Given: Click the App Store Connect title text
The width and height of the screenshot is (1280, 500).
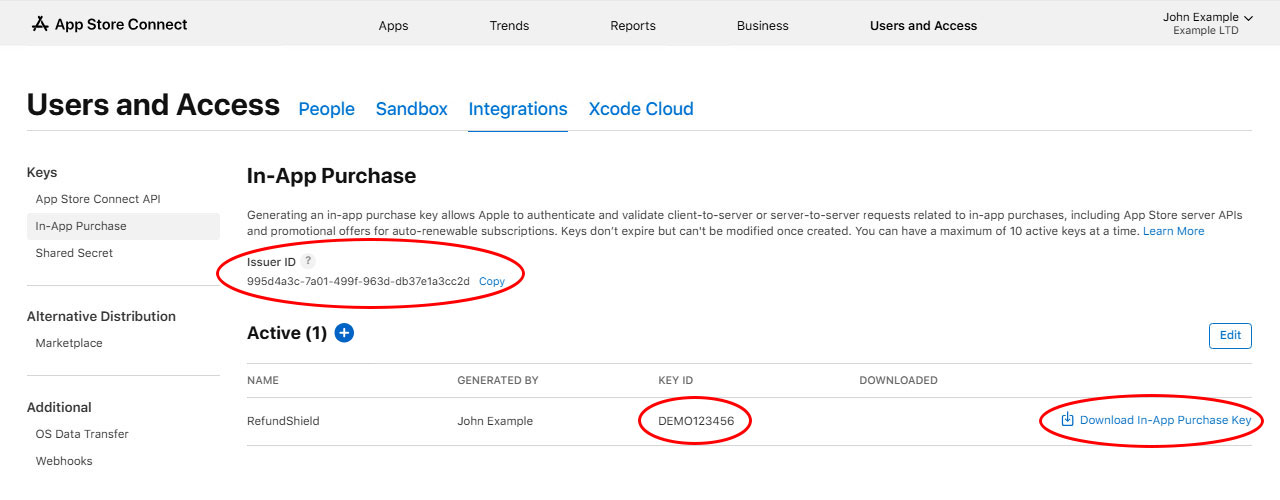Looking at the screenshot, I should click(121, 24).
